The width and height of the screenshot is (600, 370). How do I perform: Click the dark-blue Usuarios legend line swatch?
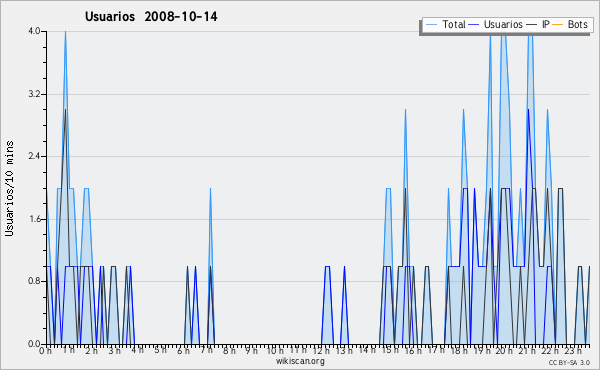click(x=474, y=25)
